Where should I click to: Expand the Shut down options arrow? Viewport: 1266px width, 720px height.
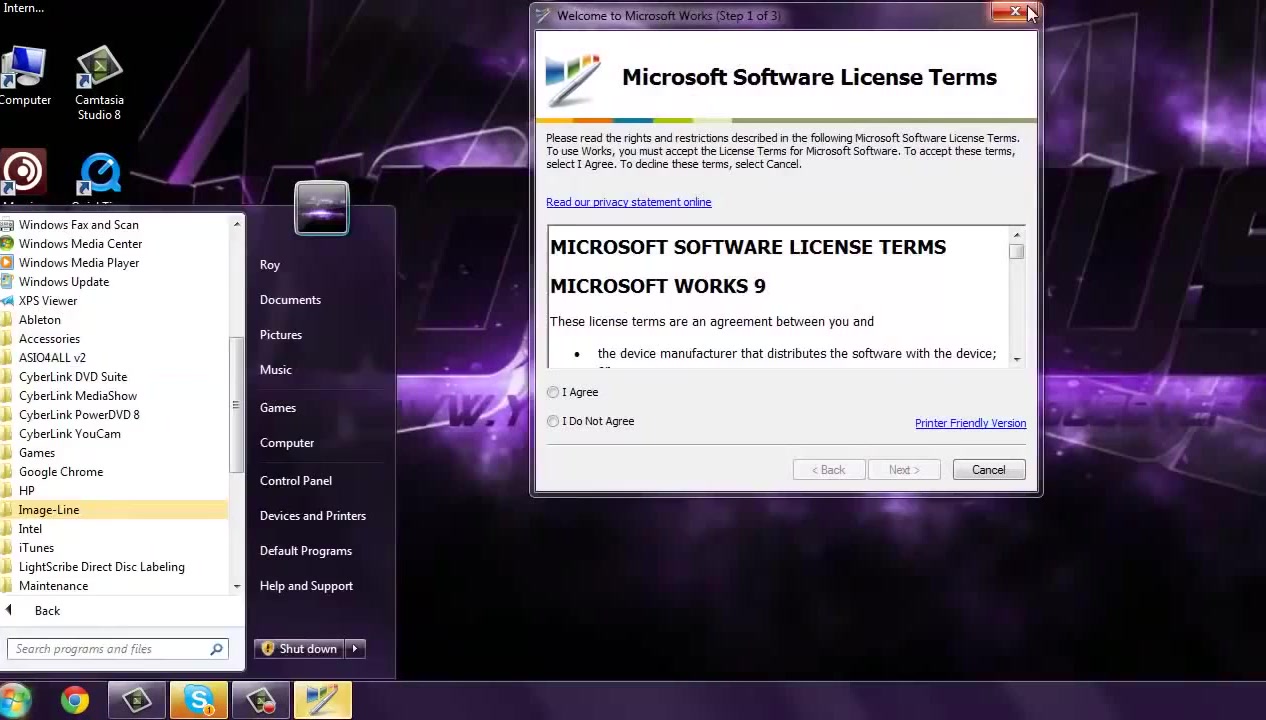(x=354, y=649)
